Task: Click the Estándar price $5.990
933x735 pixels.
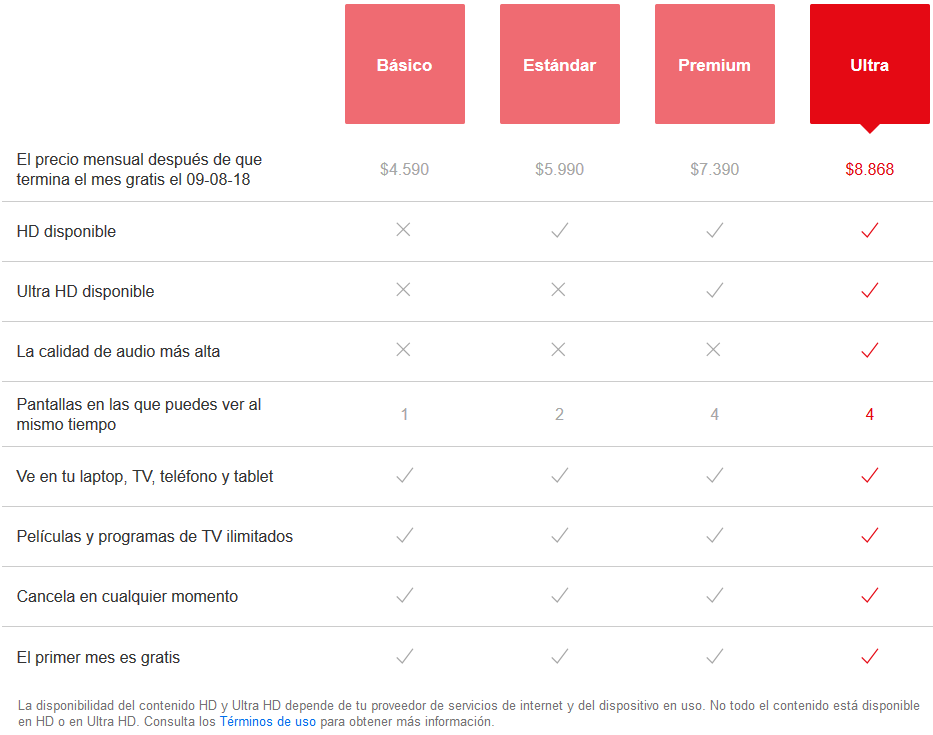Action: [x=559, y=169]
